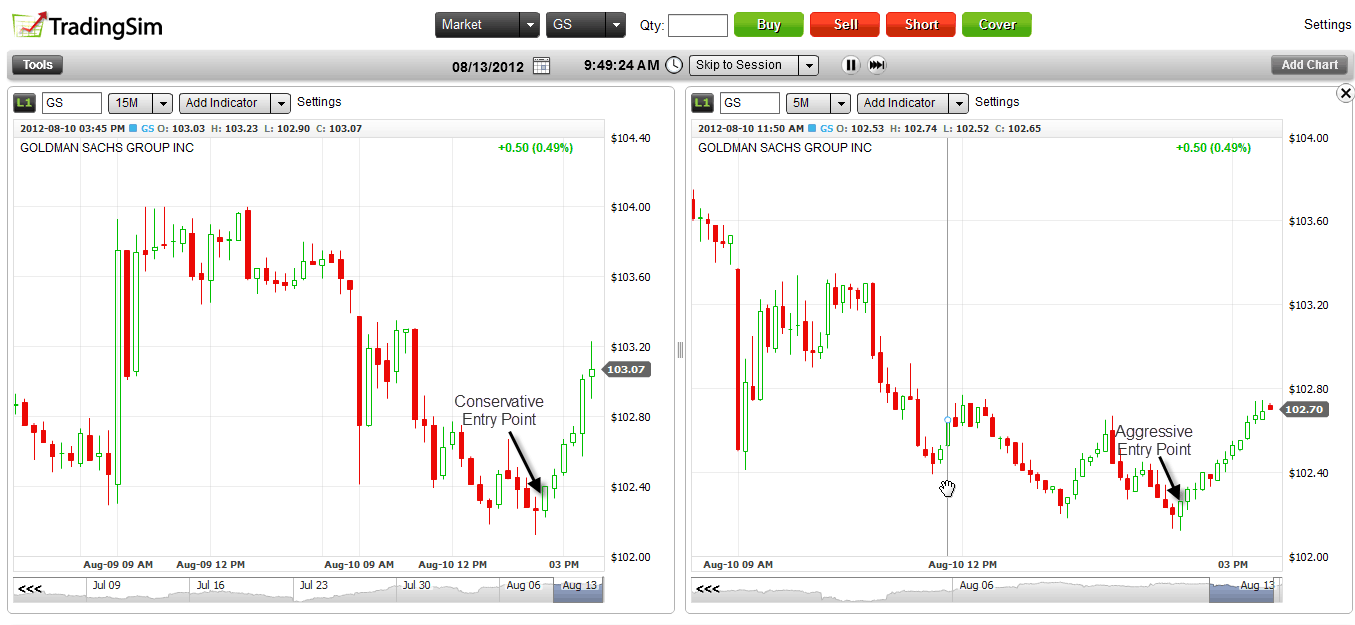Open Settings in top right corner

(x=1327, y=24)
